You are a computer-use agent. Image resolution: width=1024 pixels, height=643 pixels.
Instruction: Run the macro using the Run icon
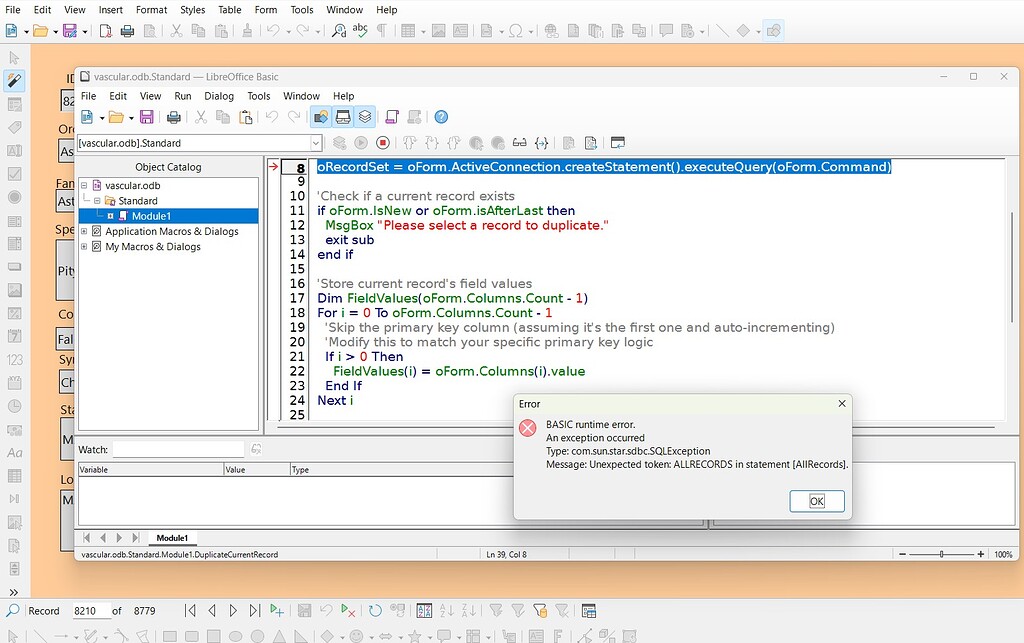point(361,143)
